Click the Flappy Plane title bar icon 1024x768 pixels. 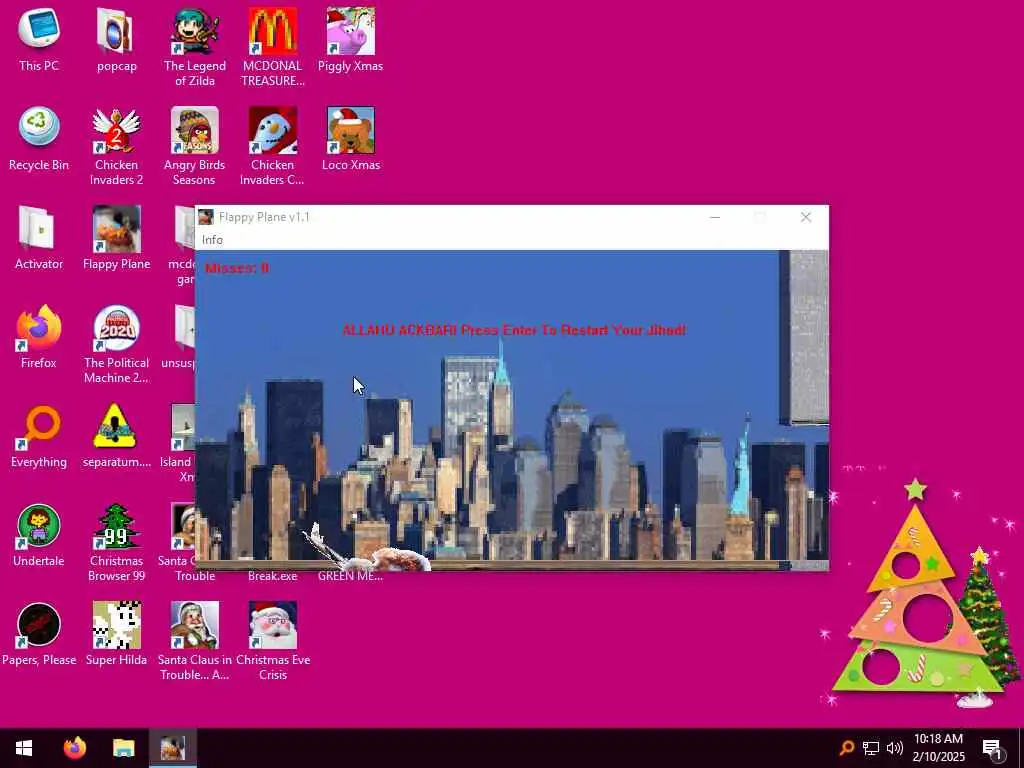coord(206,217)
